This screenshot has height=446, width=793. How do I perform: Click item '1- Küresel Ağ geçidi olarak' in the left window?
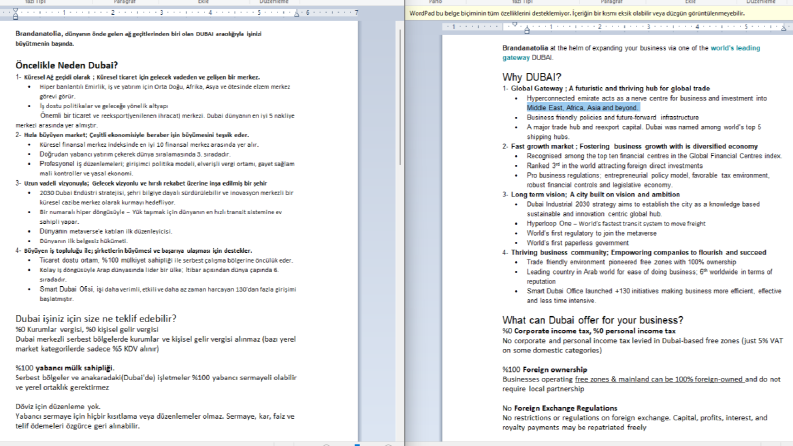pos(138,77)
